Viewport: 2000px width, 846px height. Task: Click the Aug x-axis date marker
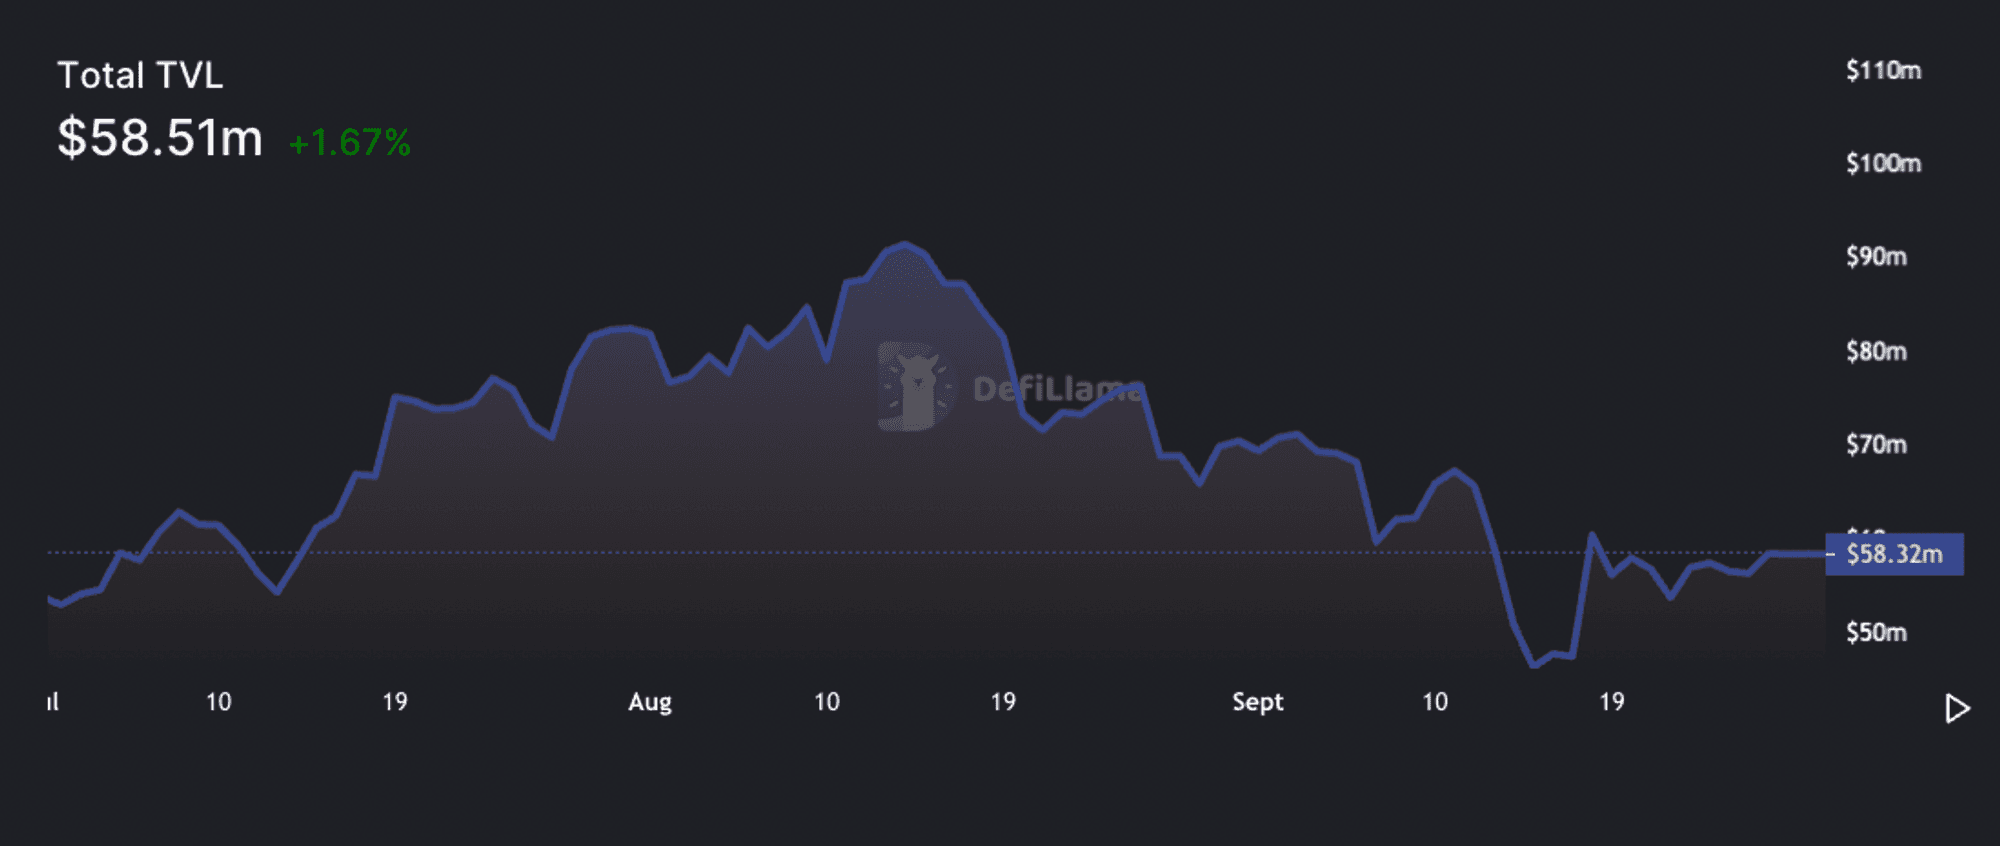click(x=650, y=702)
